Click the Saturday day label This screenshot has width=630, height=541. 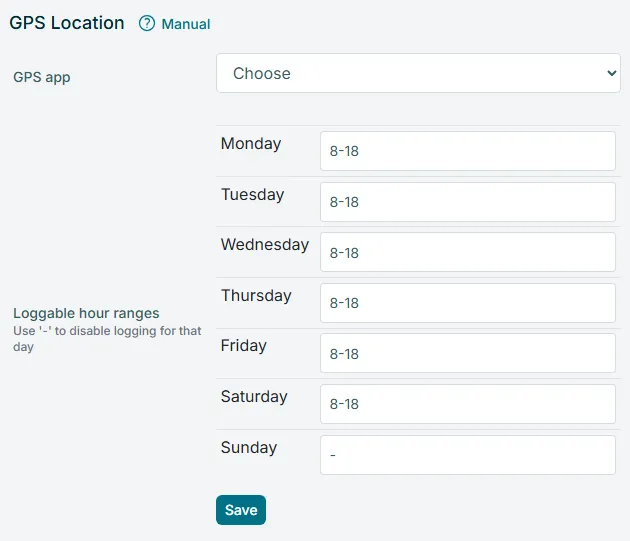(254, 397)
